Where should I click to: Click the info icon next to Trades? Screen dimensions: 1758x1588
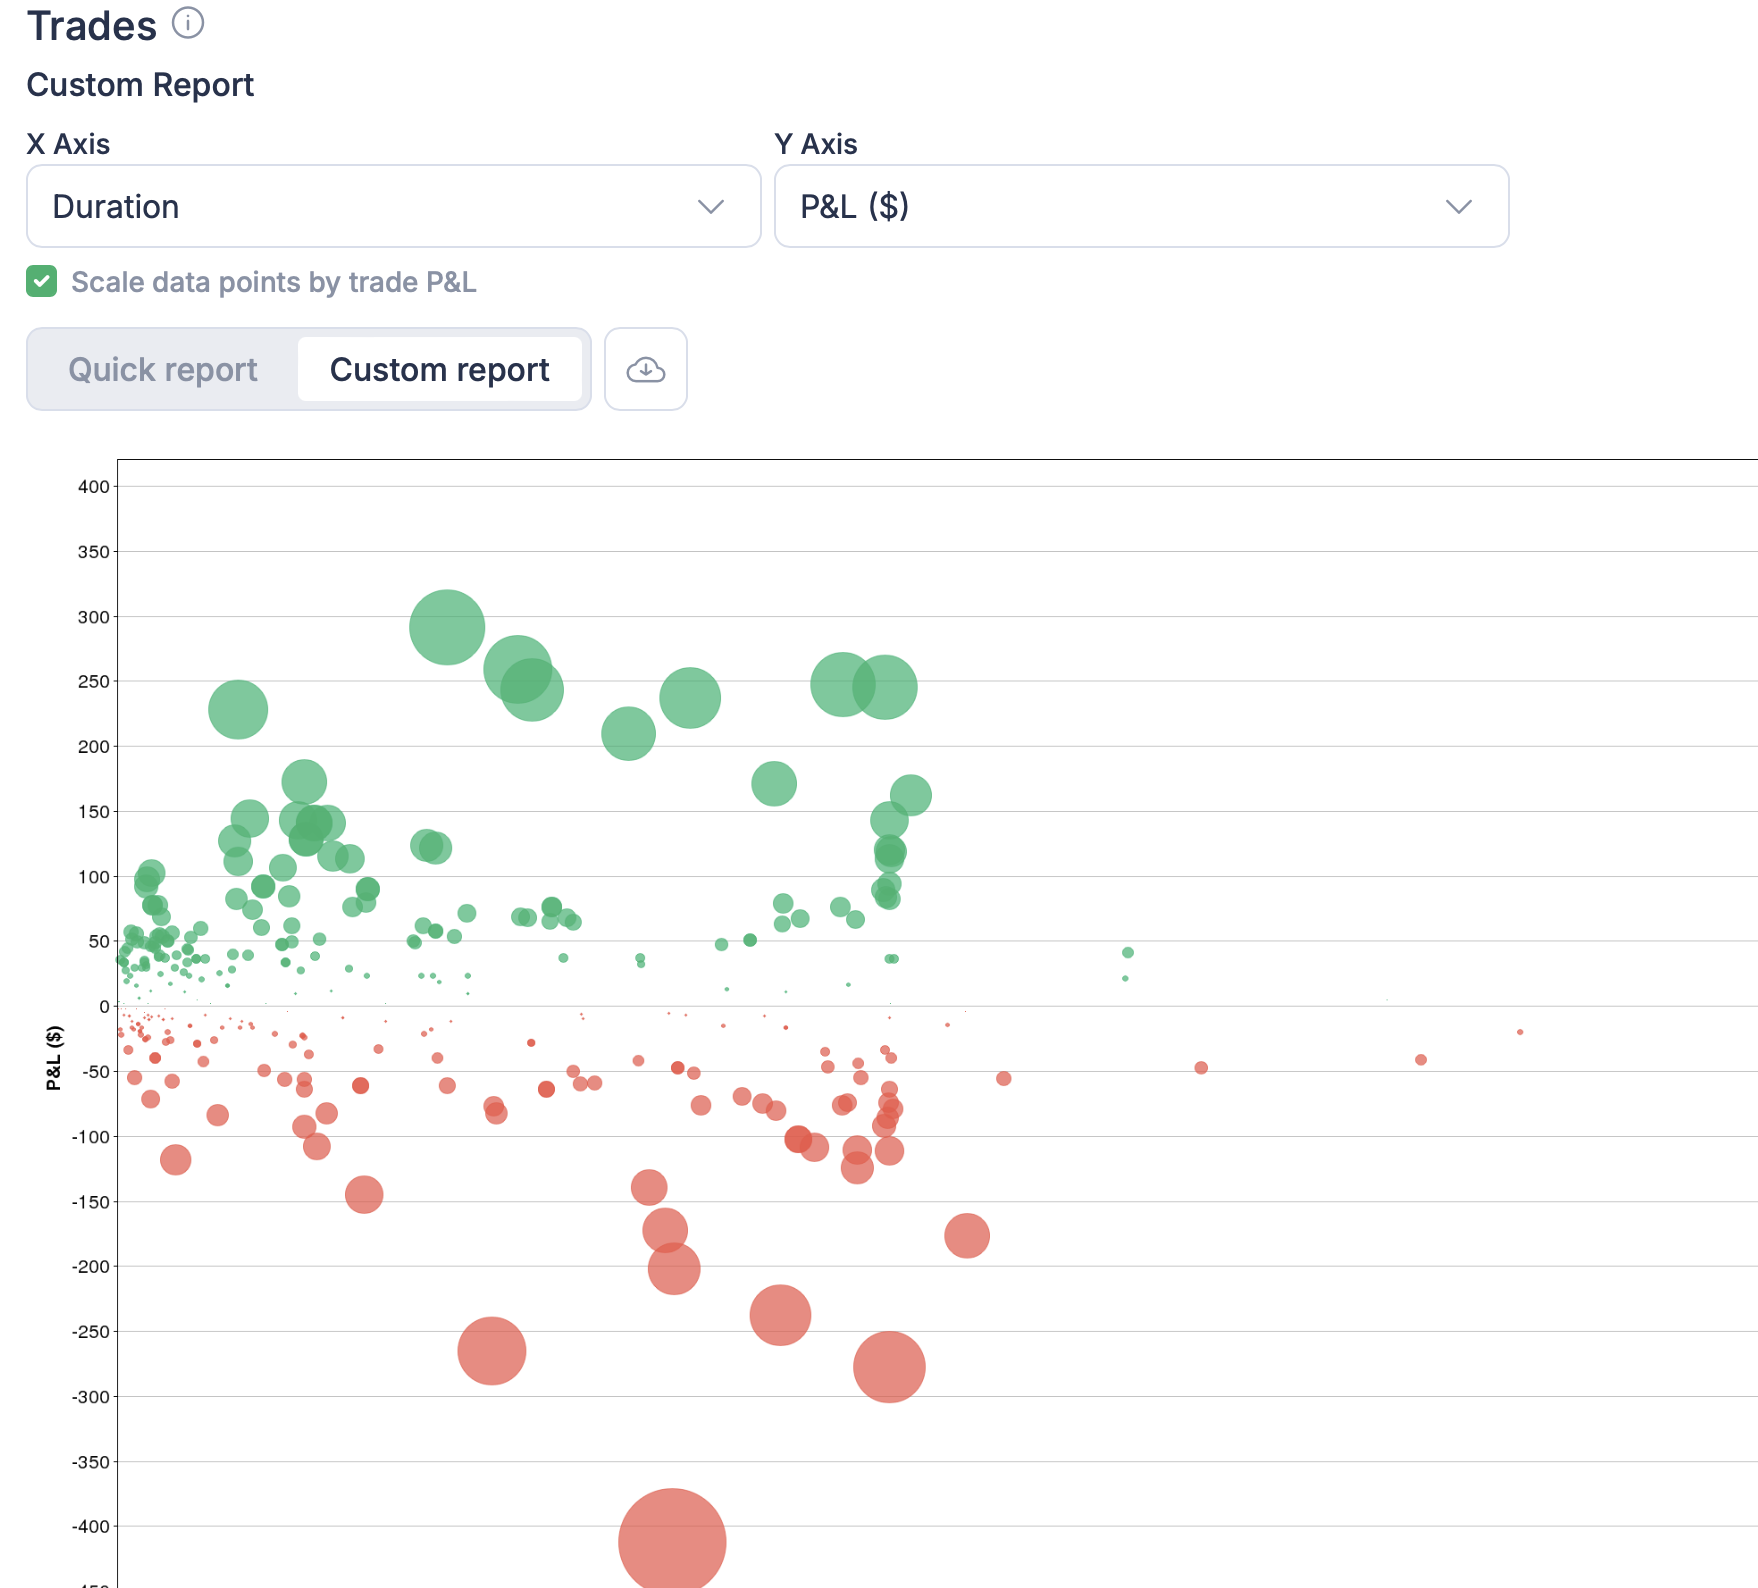188,23
